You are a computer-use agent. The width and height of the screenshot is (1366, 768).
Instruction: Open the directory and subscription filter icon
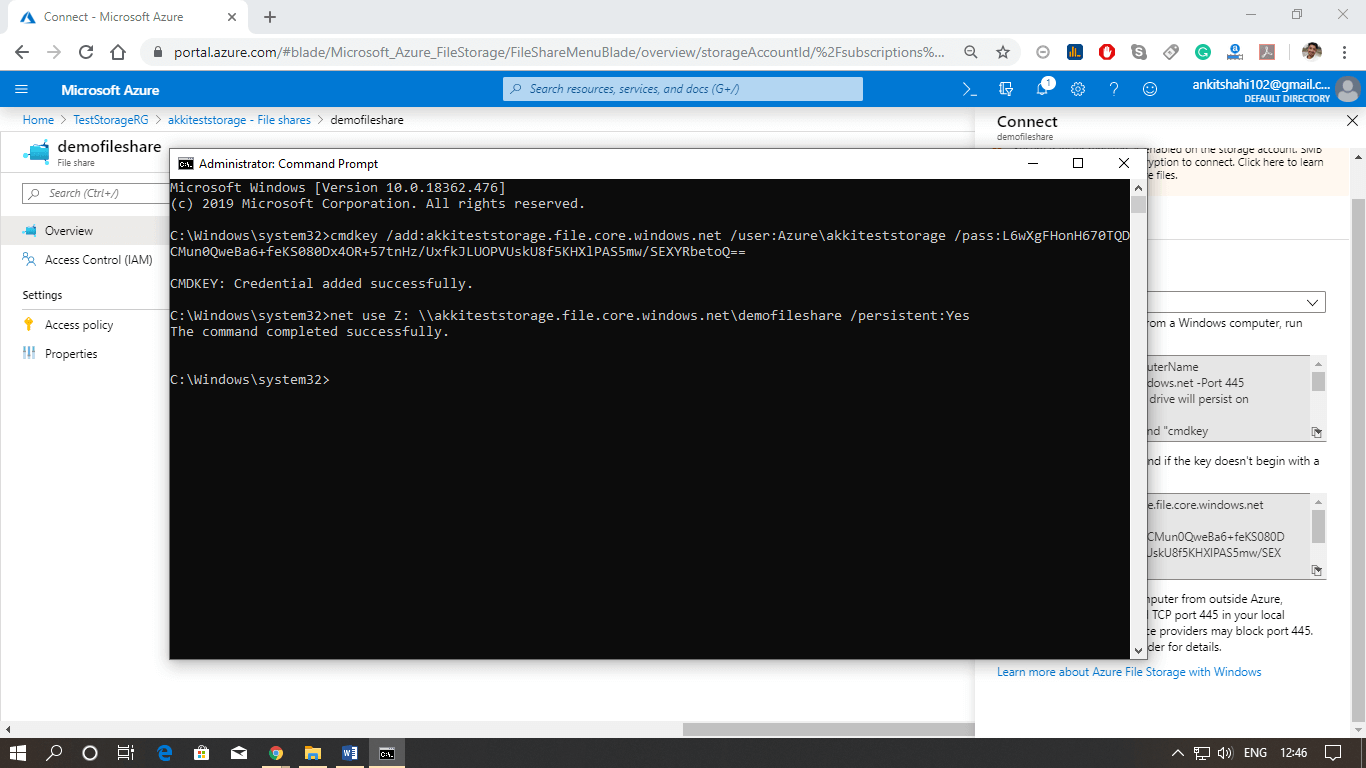1006,89
